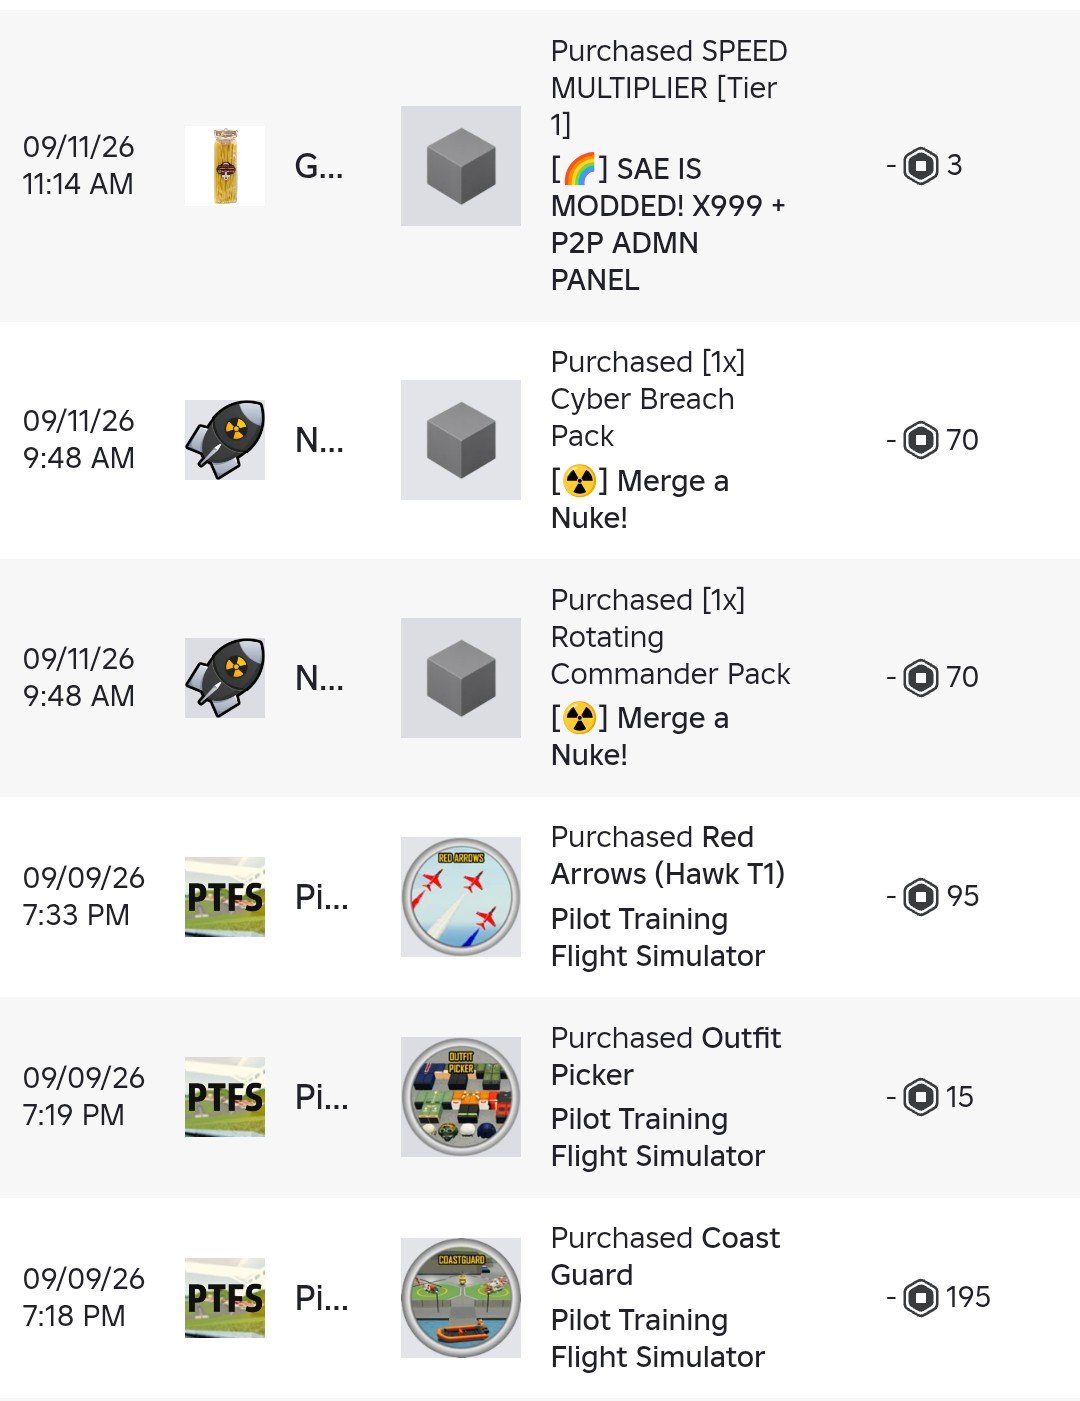
Task: Open the Coast Guard pass thumbnail
Action: point(461,1298)
